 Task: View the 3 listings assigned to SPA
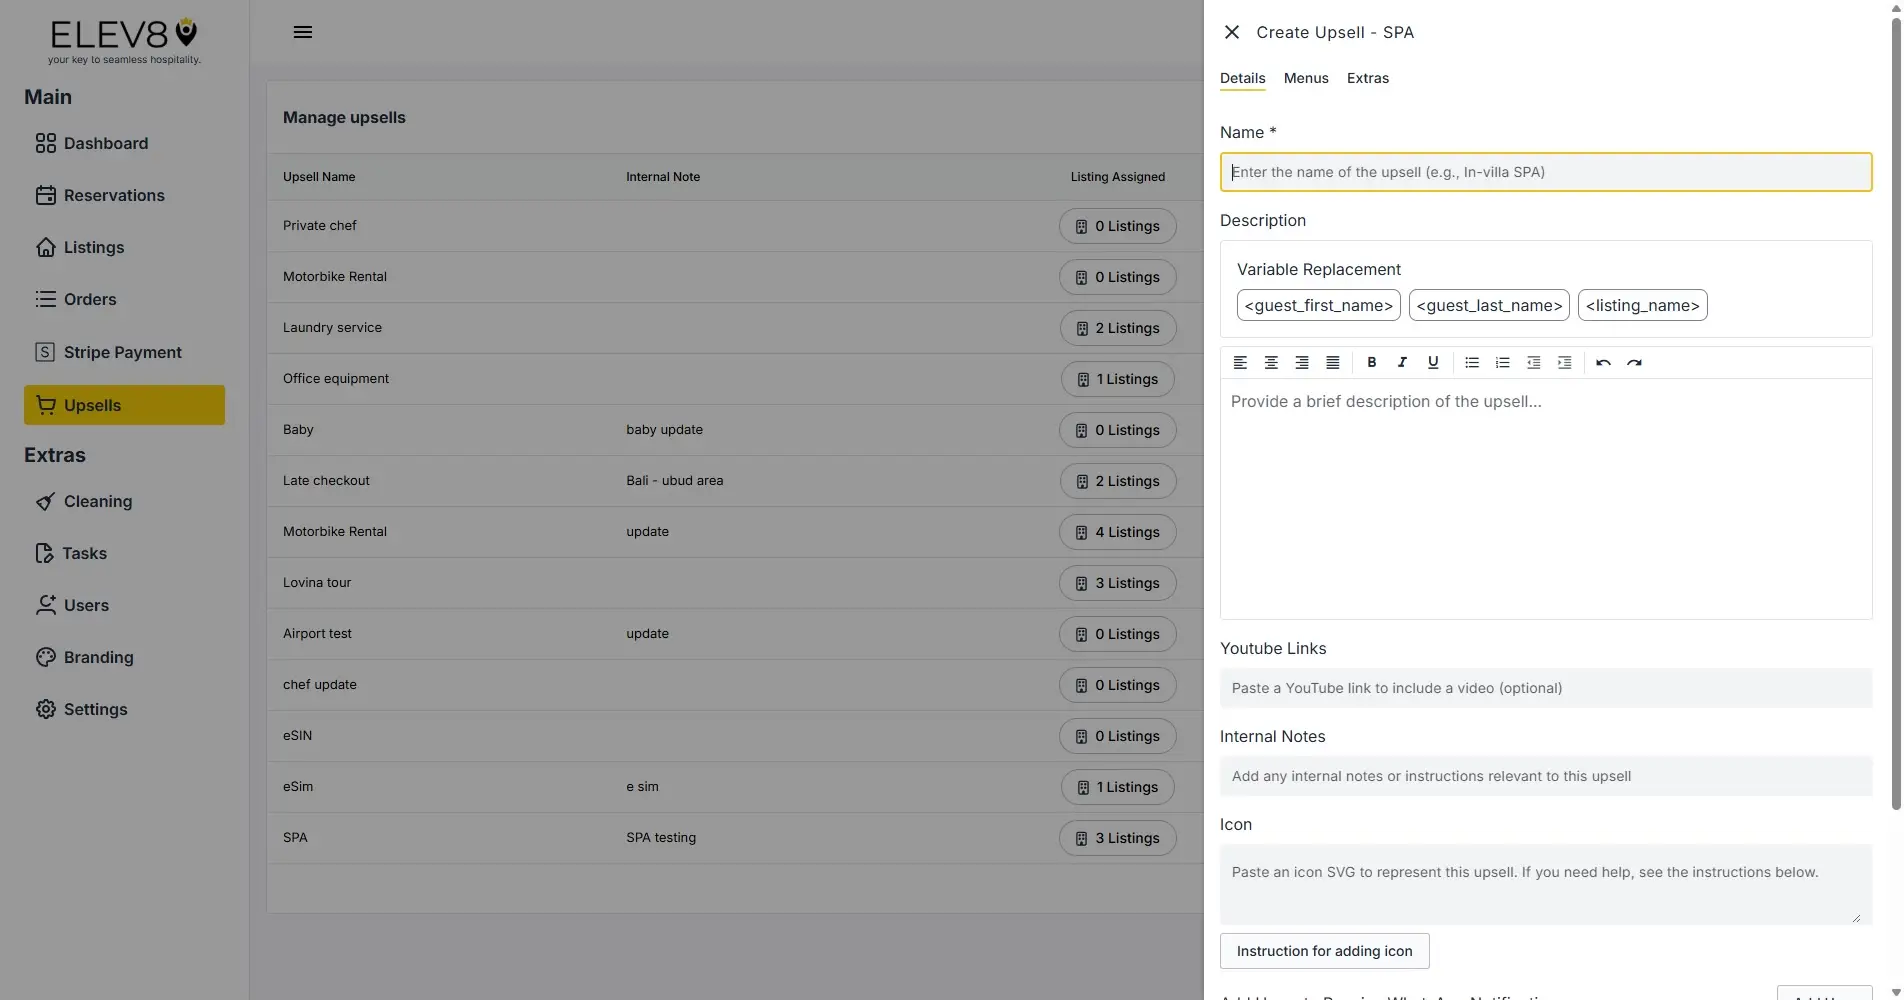tap(1117, 838)
